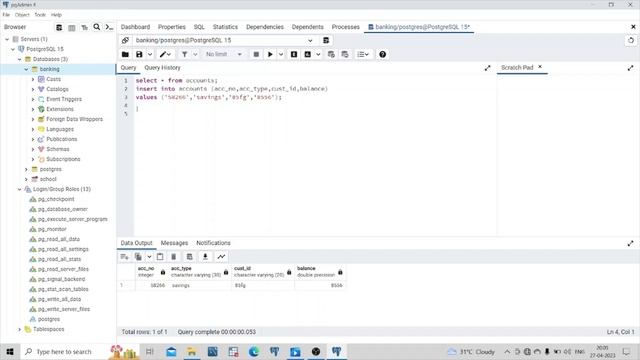Click Windows search box on taskbar
Screen dimensions: 640x360
click(x=63, y=352)
